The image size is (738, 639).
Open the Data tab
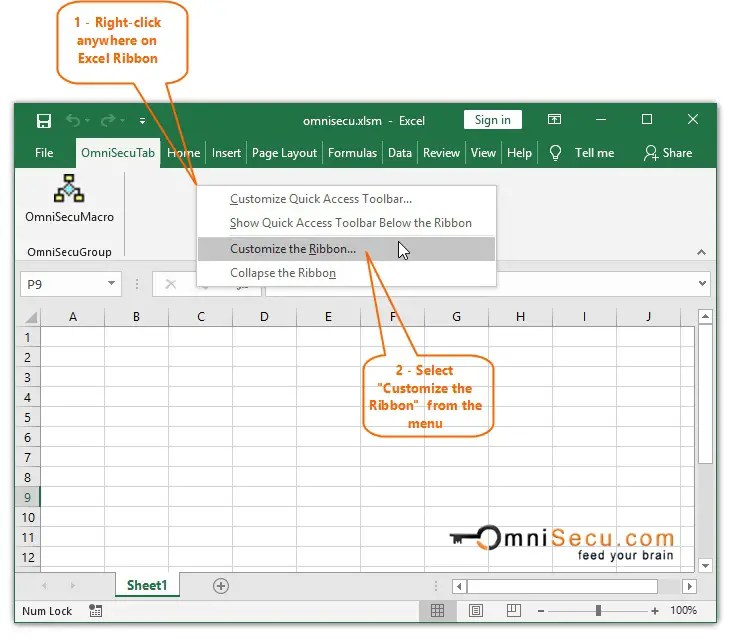tap(400, 153)
